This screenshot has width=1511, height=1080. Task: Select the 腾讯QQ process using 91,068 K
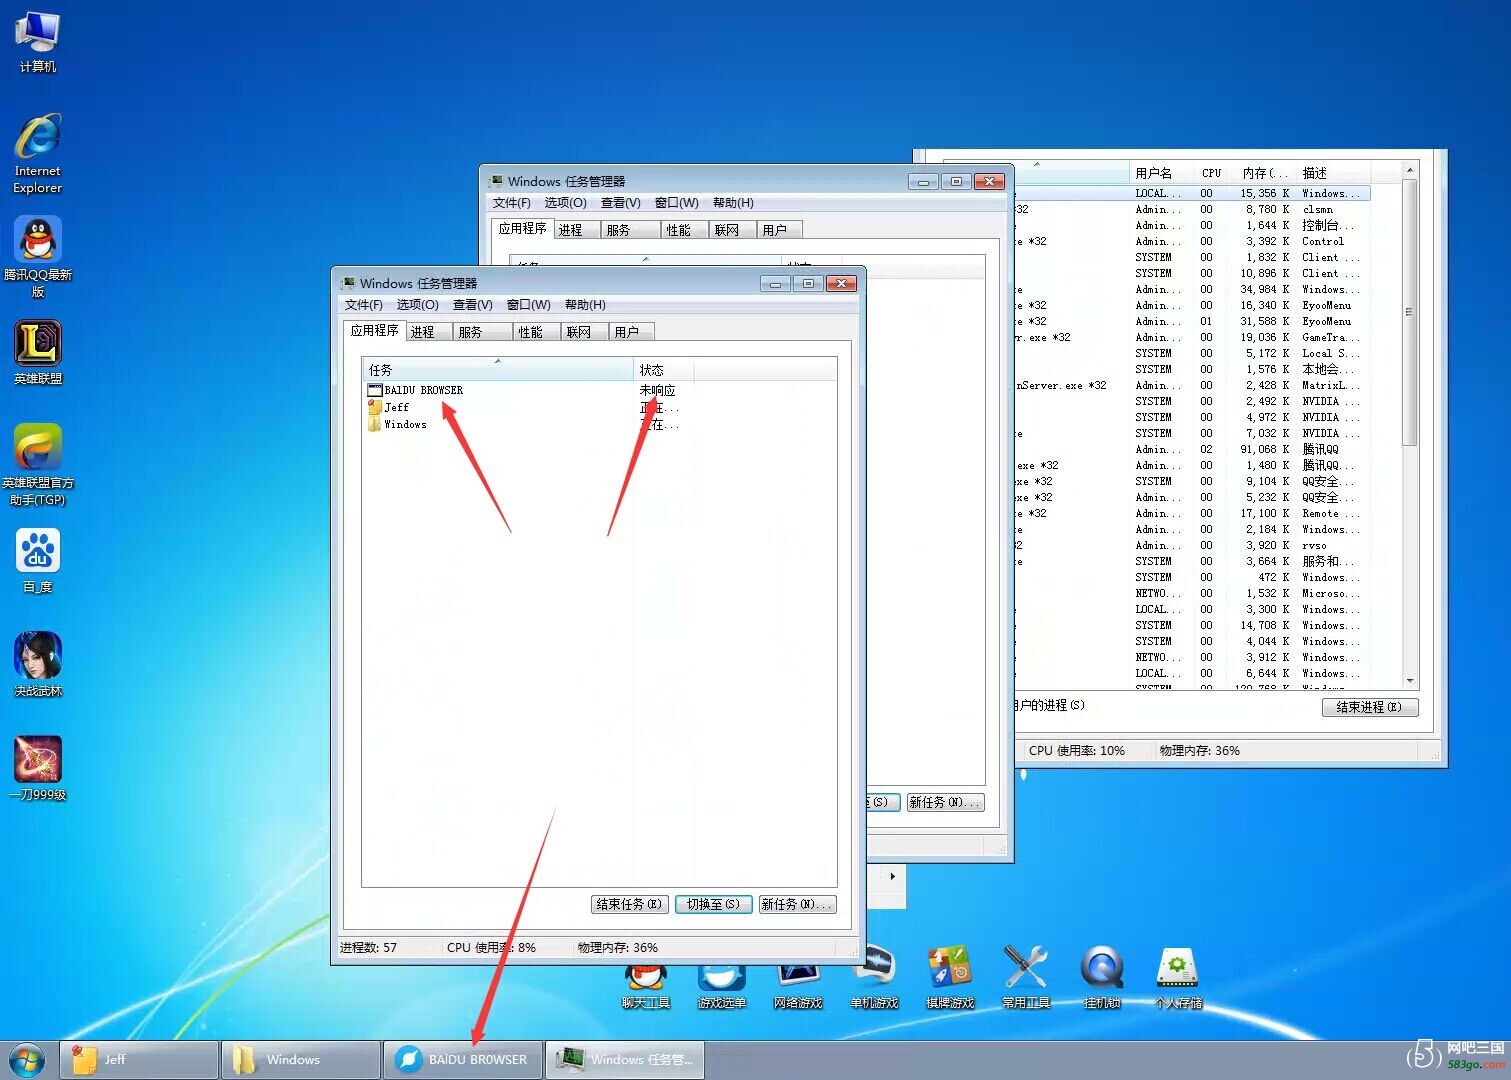click(x=1193, y=449)
